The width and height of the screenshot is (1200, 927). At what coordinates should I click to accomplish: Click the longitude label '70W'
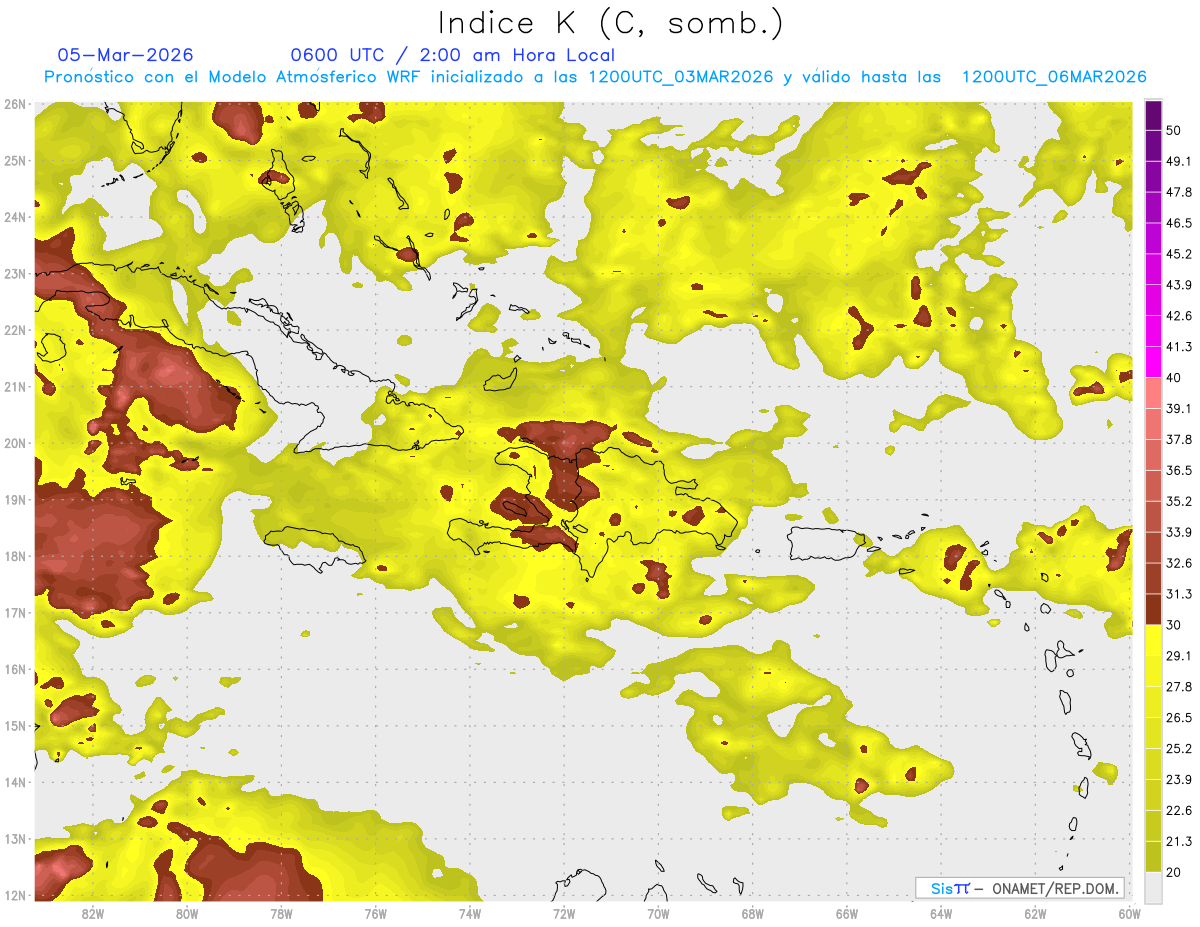[x=658, y=914]
